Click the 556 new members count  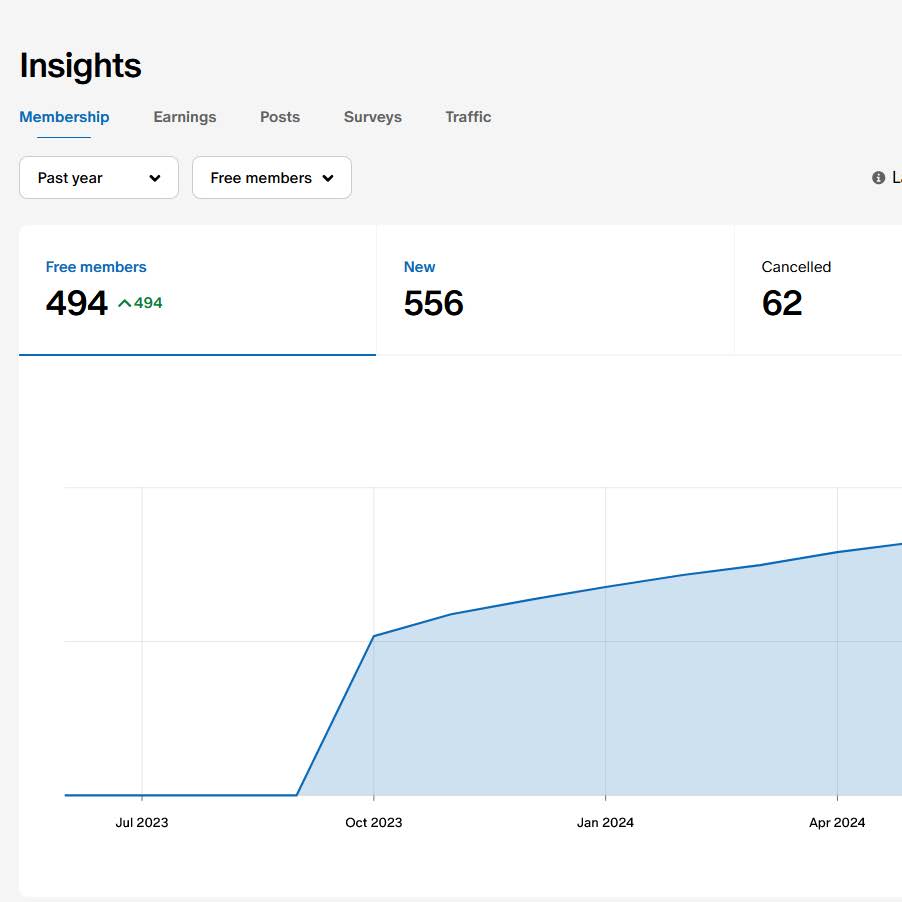click(x=433, y=304)
